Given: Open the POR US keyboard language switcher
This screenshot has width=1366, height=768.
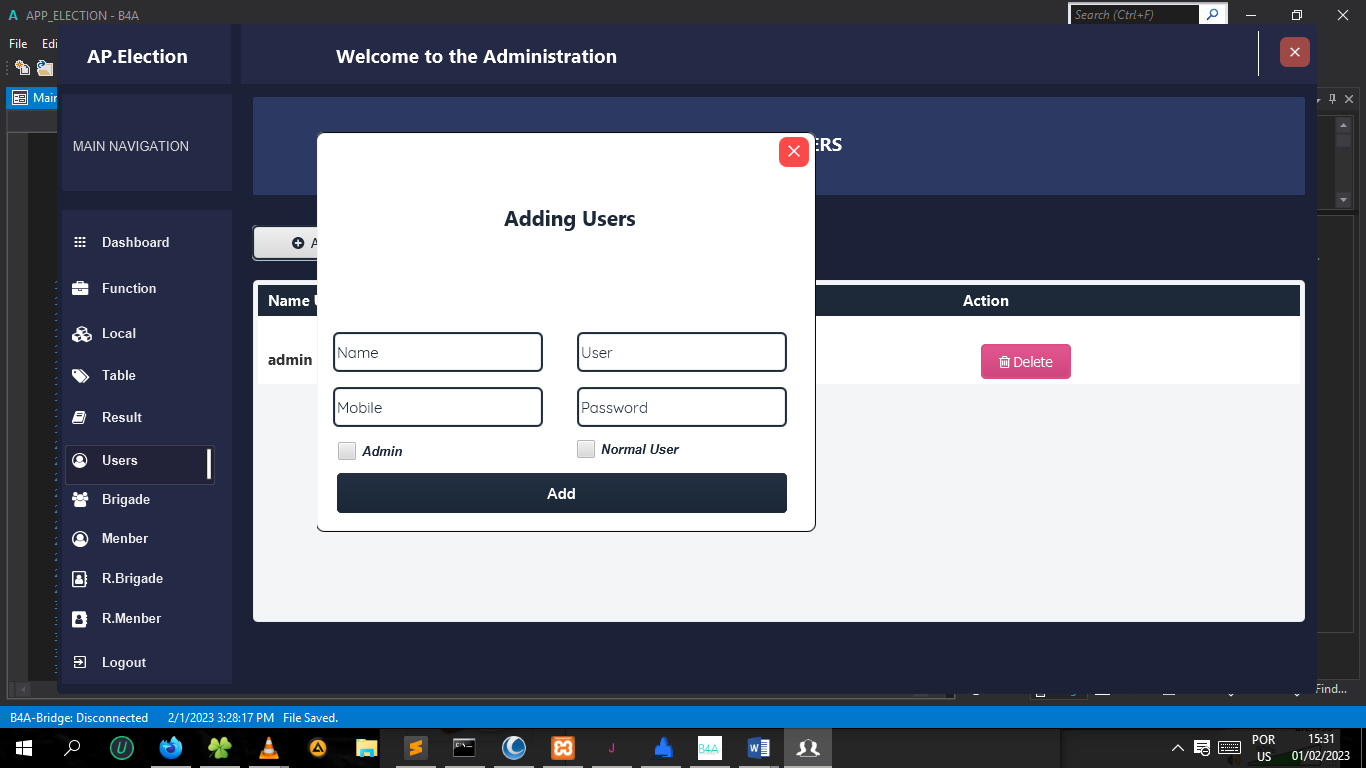Looking at the screenshot, I should (1264, 748).
